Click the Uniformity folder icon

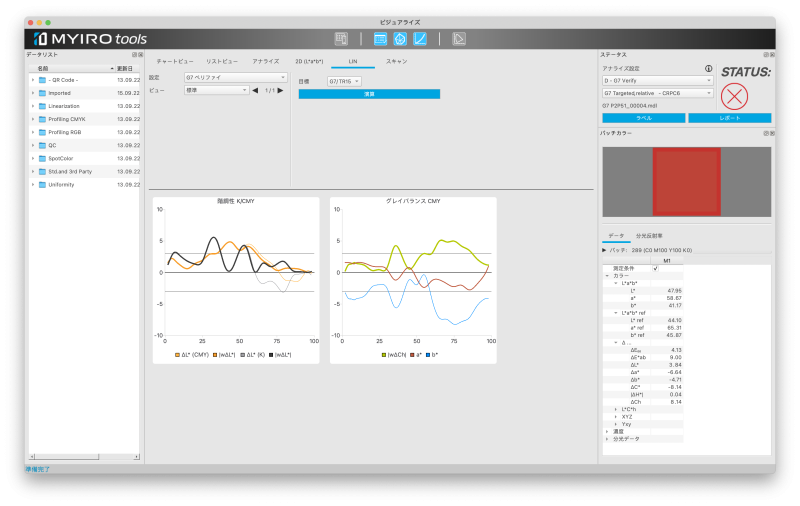(x=42, y=185)
